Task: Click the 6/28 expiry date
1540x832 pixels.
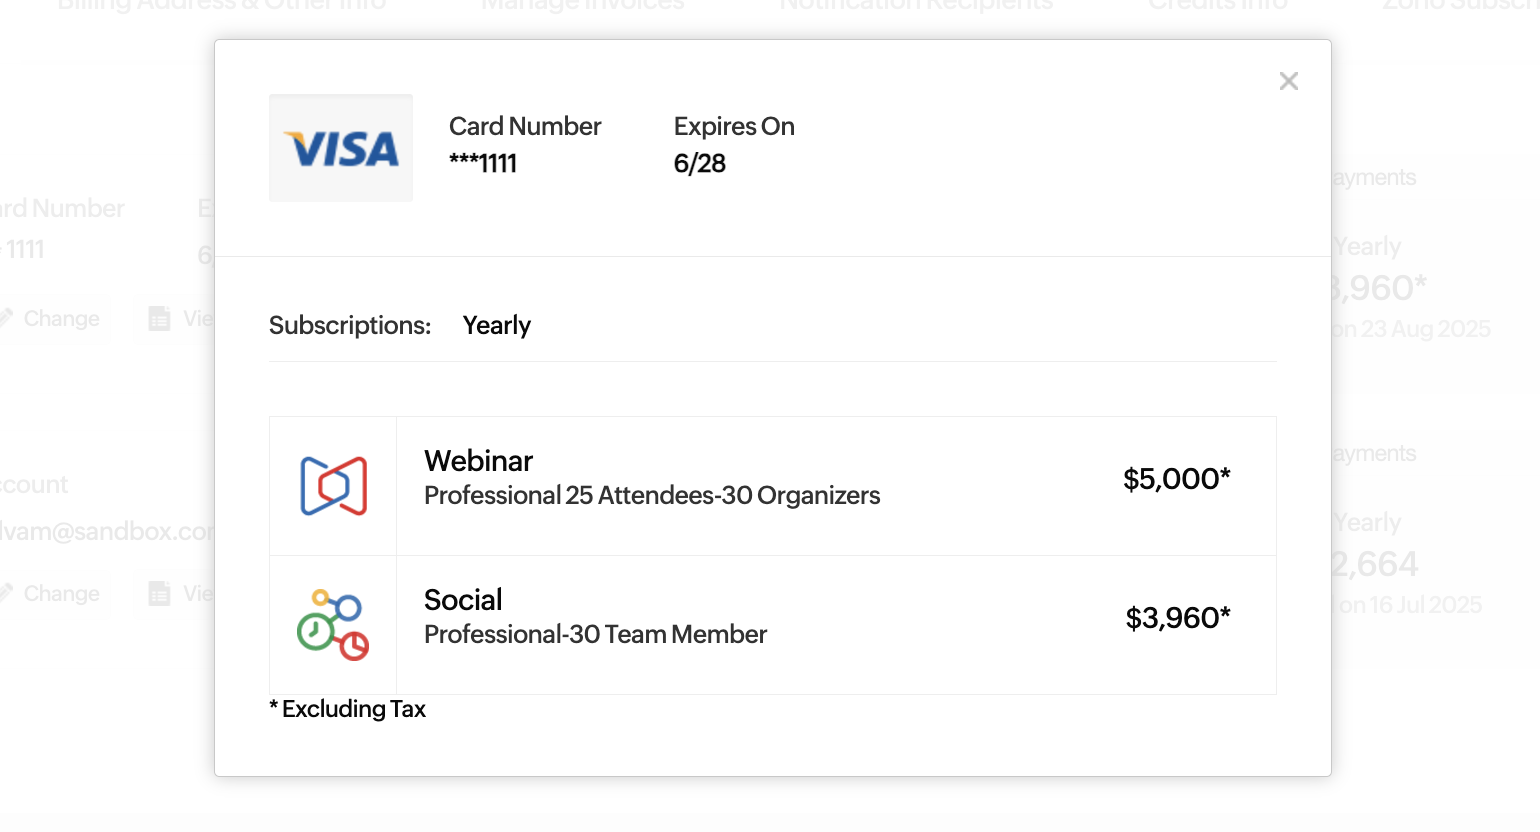Action: [700, 163]
